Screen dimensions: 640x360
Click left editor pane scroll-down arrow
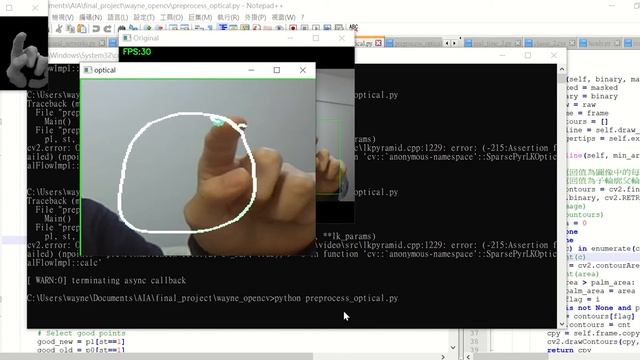(453, 347)
